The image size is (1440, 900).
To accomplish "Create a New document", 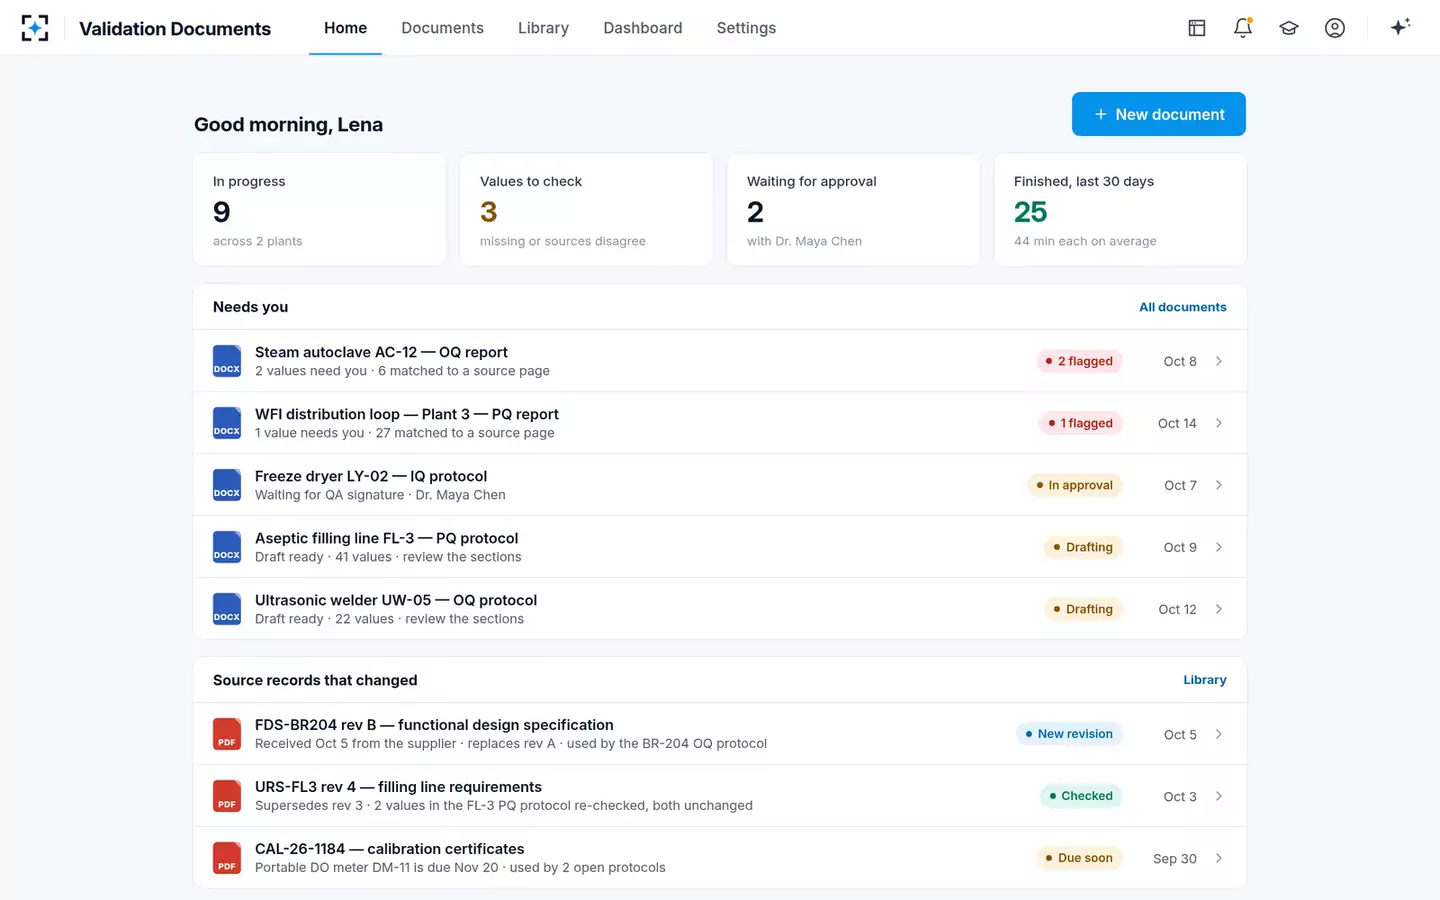I will (x=1159, y=114).
